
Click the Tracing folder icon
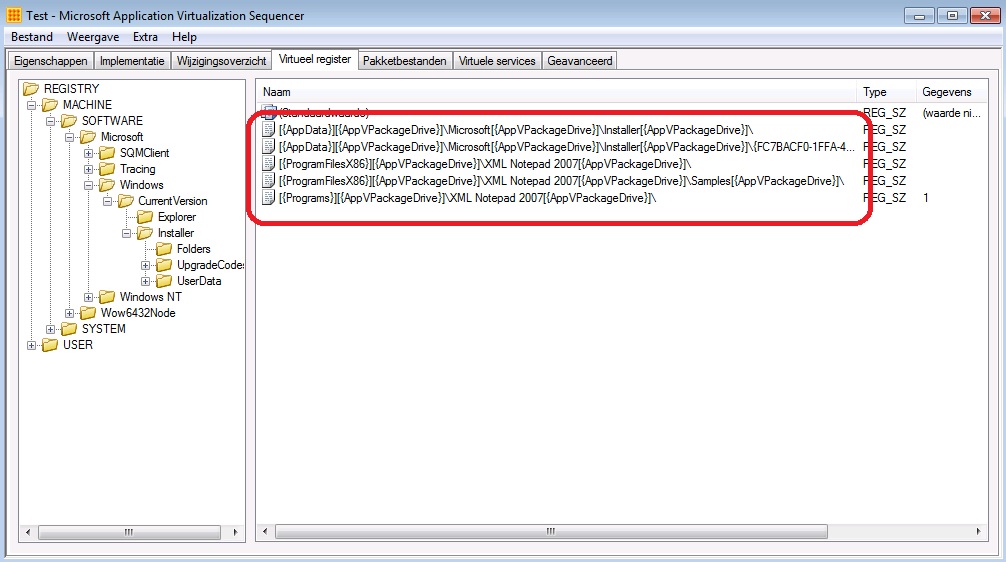[x=108, y=169]
